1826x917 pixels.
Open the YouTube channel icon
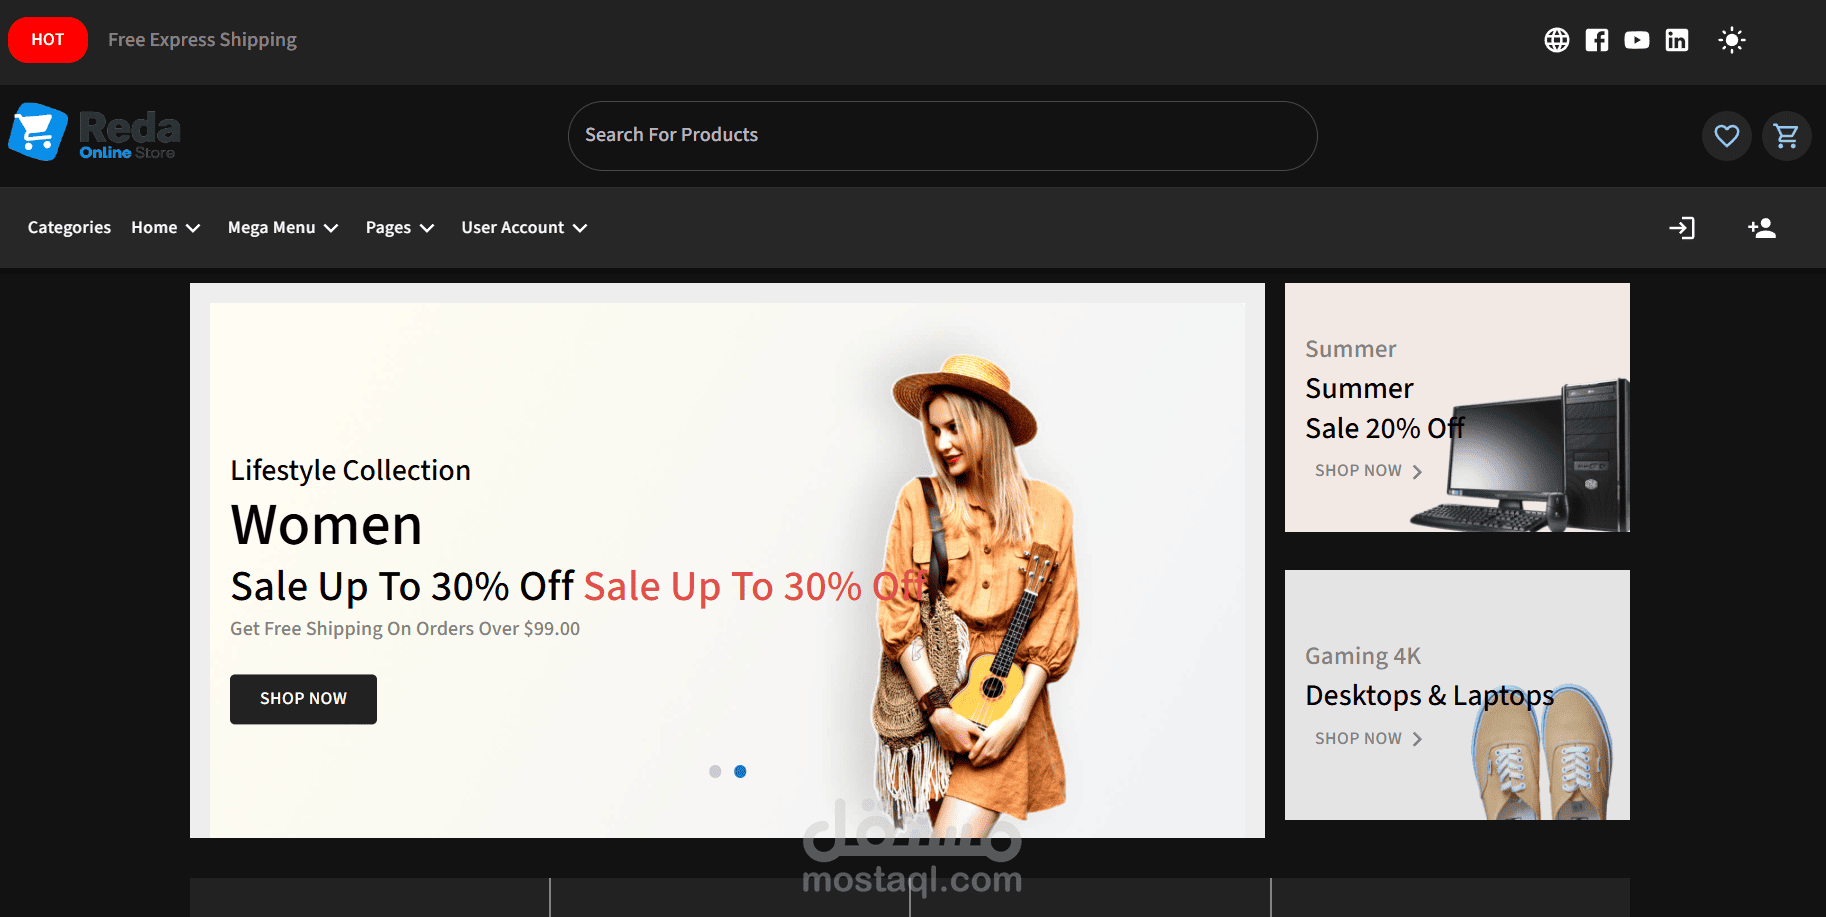pyautogui.click(x=1637, y=40)
